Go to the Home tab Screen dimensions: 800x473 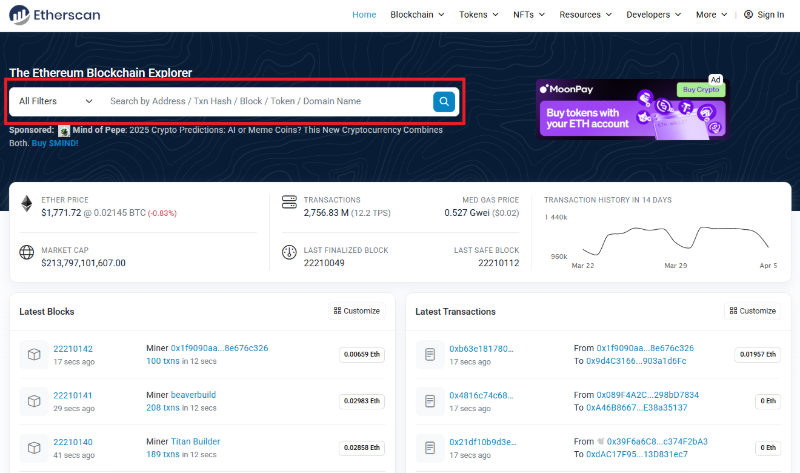364,15
